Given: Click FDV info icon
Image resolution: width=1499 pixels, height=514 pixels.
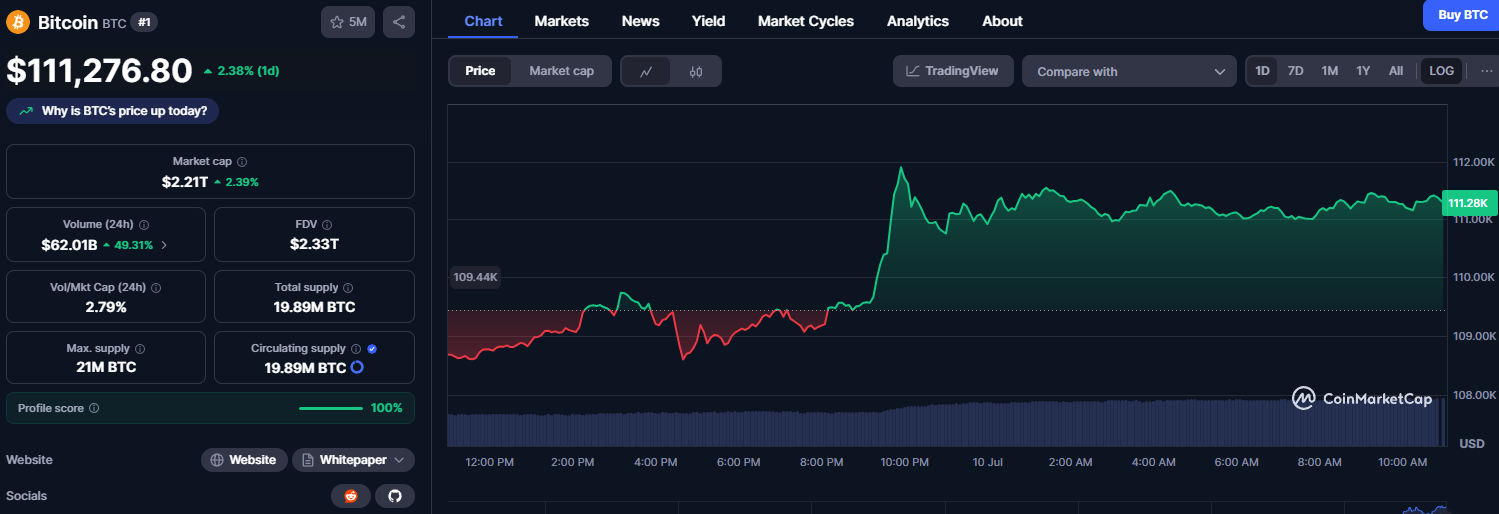Looking at the screenshot, I should (x=327, y=225).
